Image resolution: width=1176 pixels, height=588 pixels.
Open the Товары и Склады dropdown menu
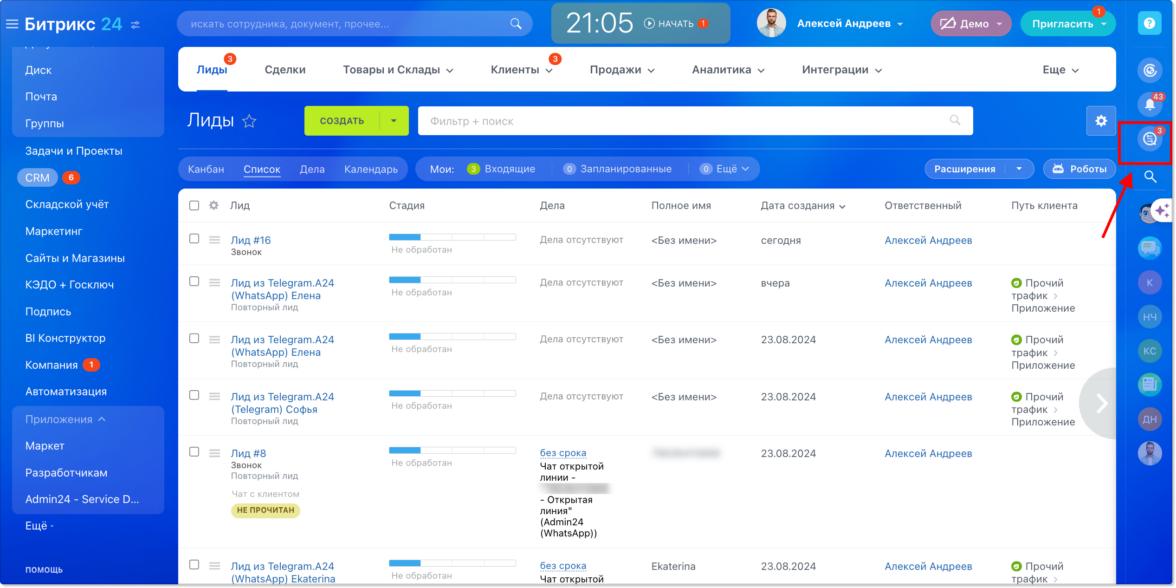(x=398, y=70)
